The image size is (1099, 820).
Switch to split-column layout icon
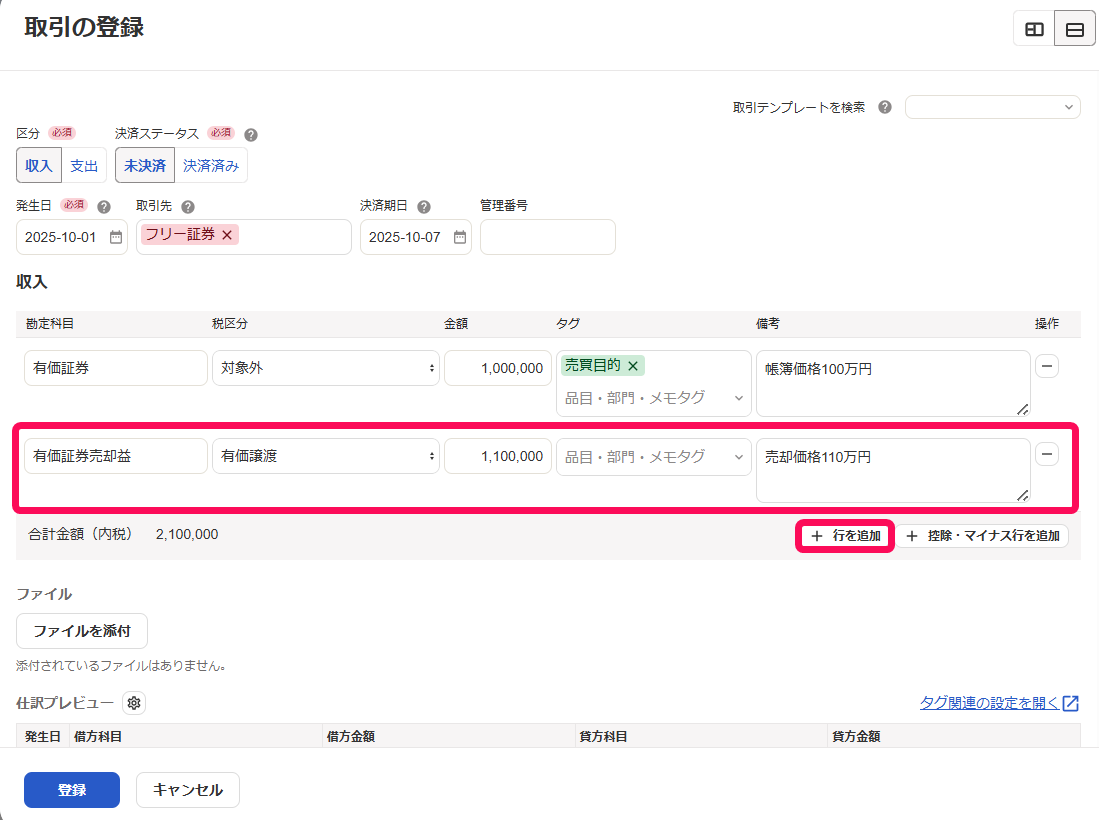[1034, 29]
